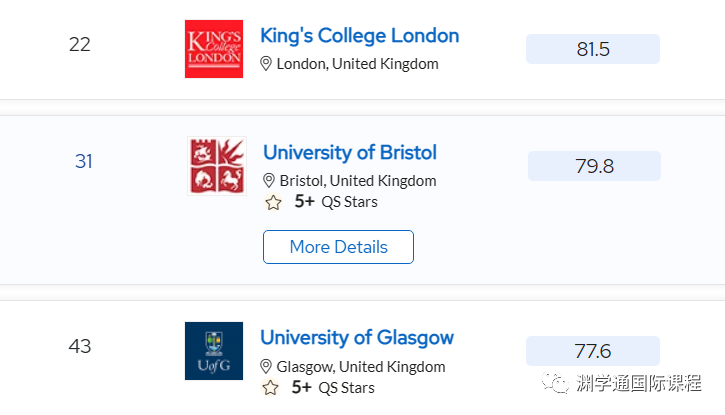Viewport: 725px width, 415px height.
Task: Click the More Details button
Action: pyautogui.click(x=338, y=247)
